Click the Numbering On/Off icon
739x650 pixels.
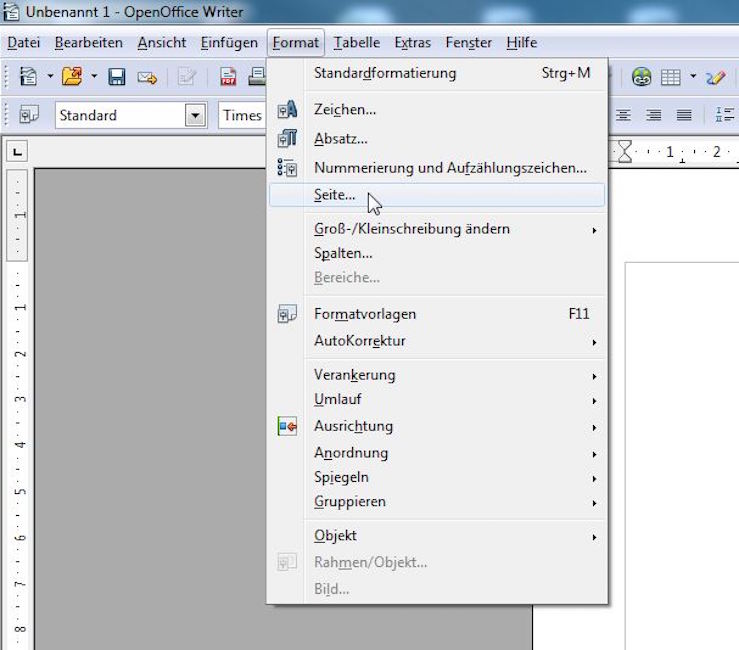725,115
